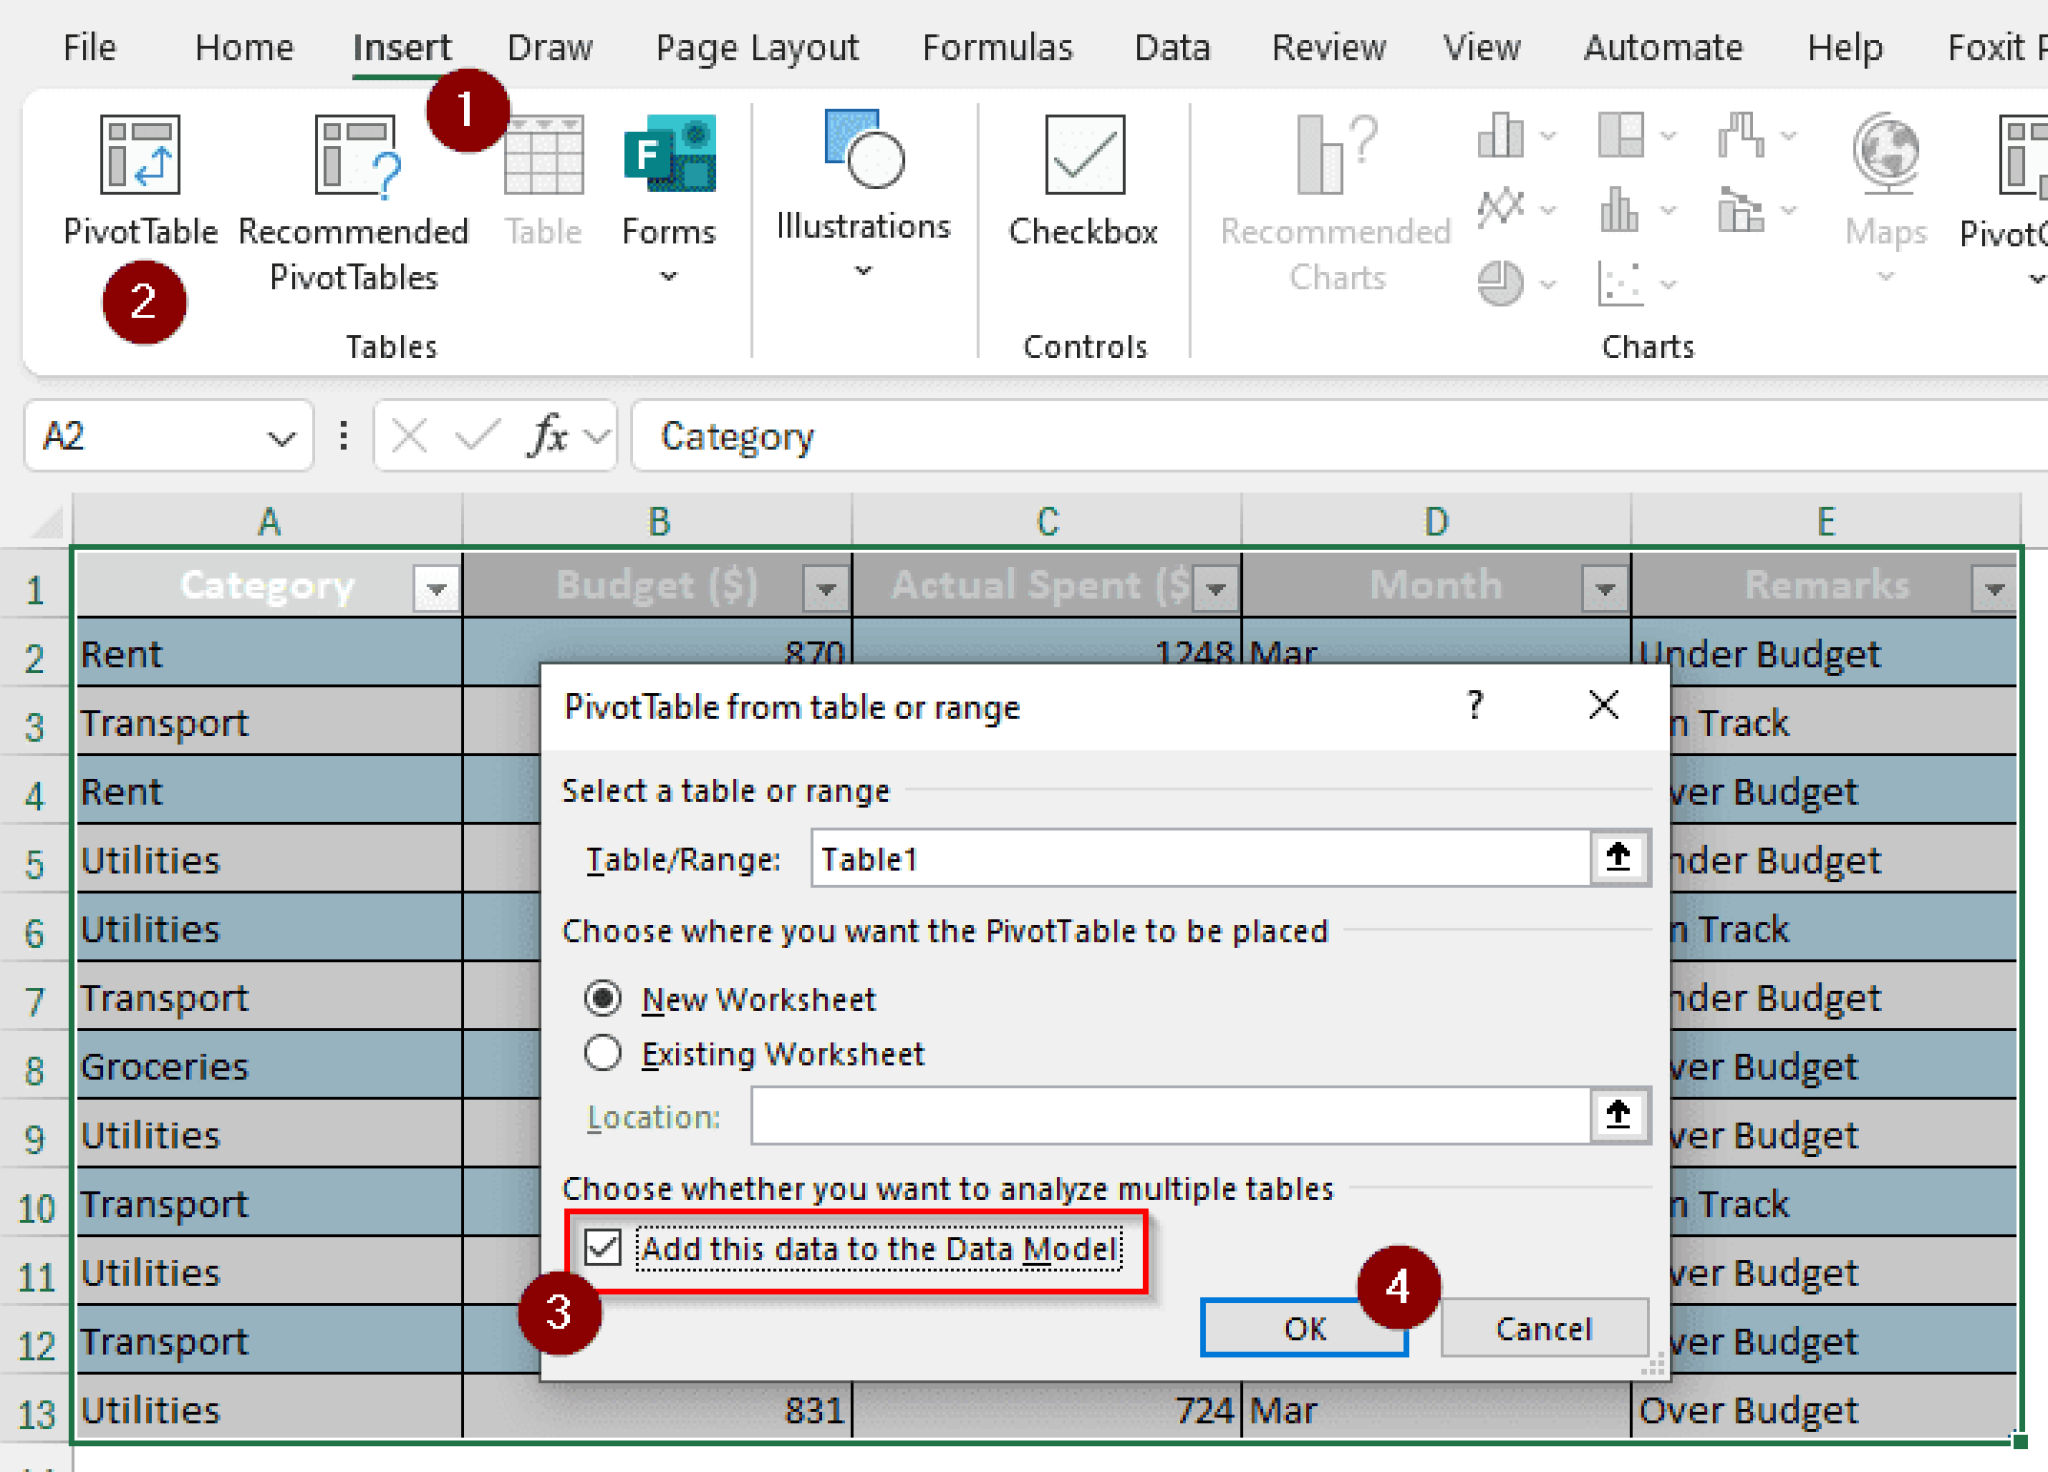Select the Existing Worksheet radio button
This screenshot has width=2048, height=1472.
pyautogui.click(x=602, y=1053)
